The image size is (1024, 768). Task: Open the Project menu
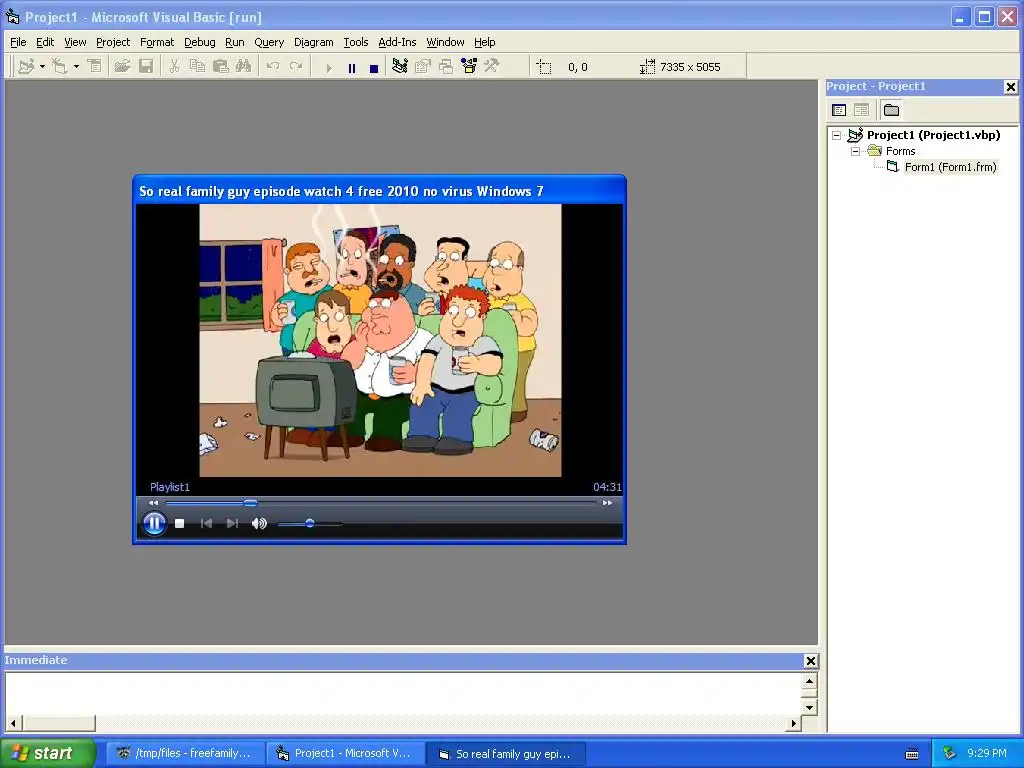113,42
